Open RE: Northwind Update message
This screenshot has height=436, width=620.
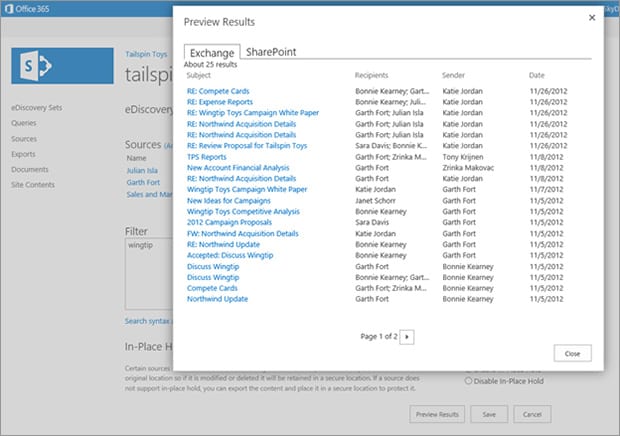pos(223,244)
